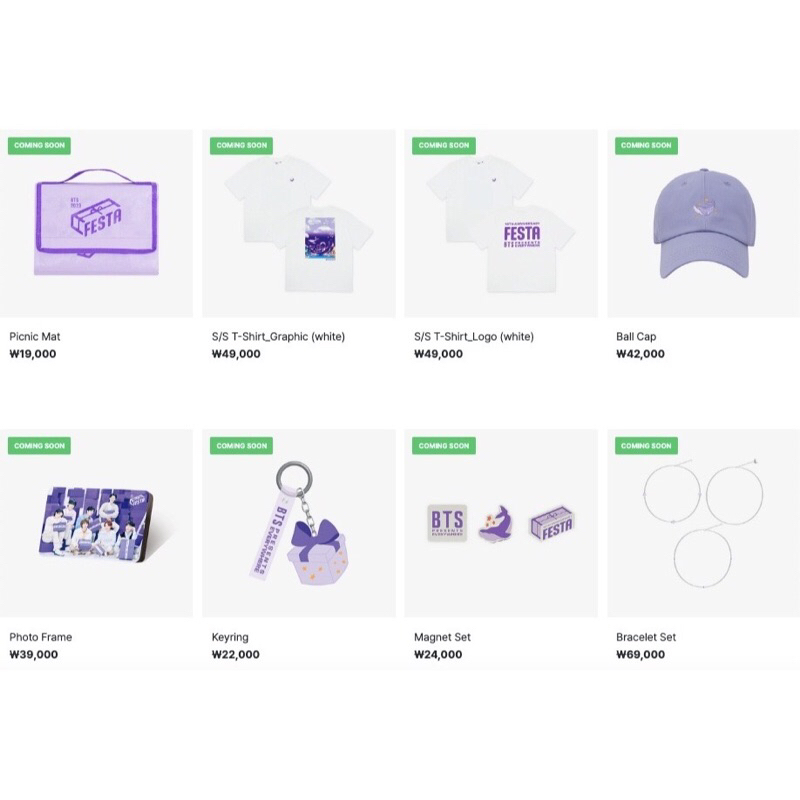Click the Picnic Mat title link

[x=35, y=337]
